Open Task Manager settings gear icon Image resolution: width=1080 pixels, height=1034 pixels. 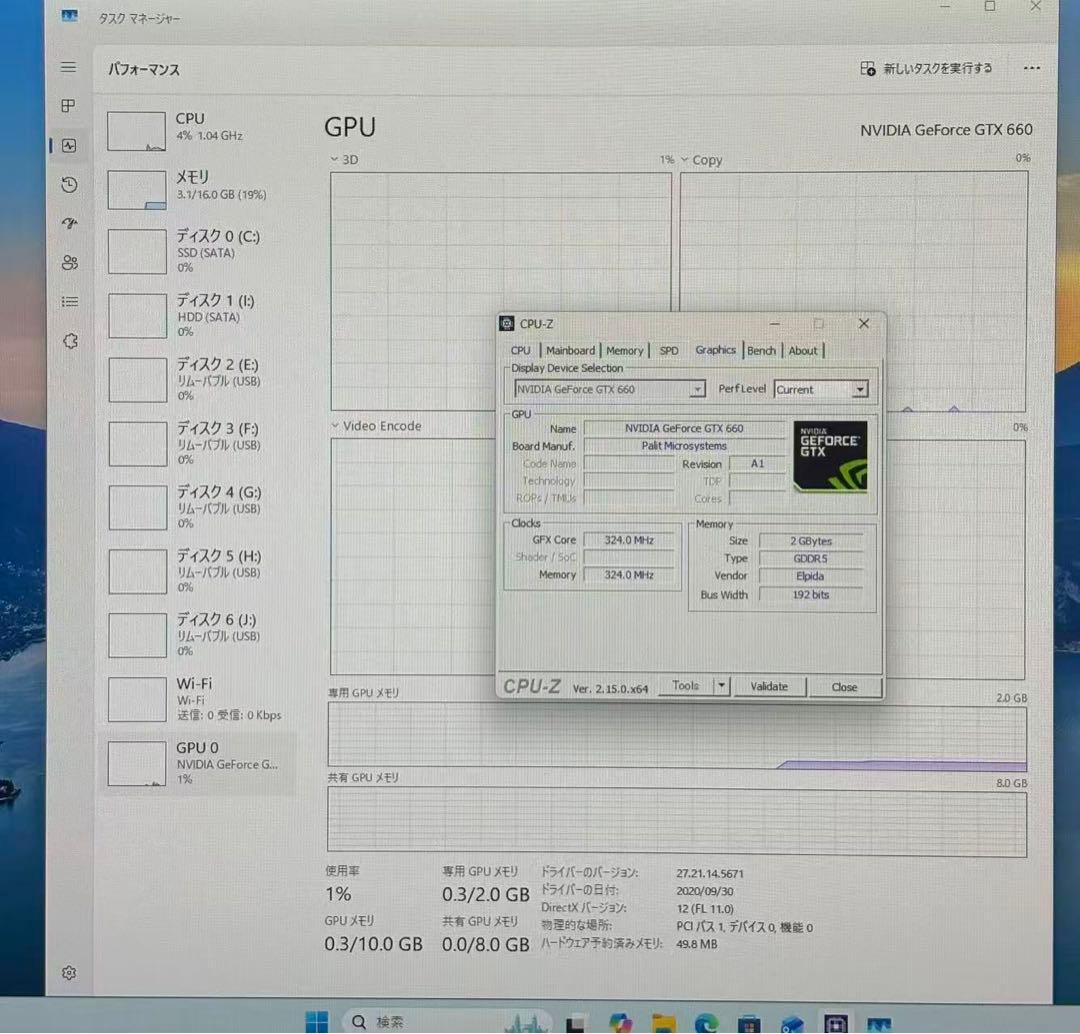[x=69, y=973]
